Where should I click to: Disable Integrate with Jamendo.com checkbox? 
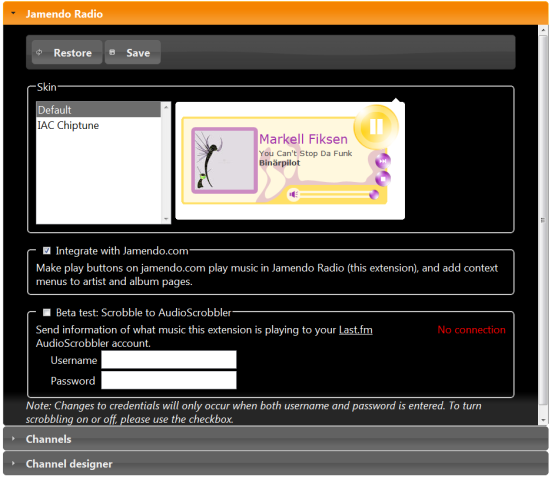[x=47, y=251]
